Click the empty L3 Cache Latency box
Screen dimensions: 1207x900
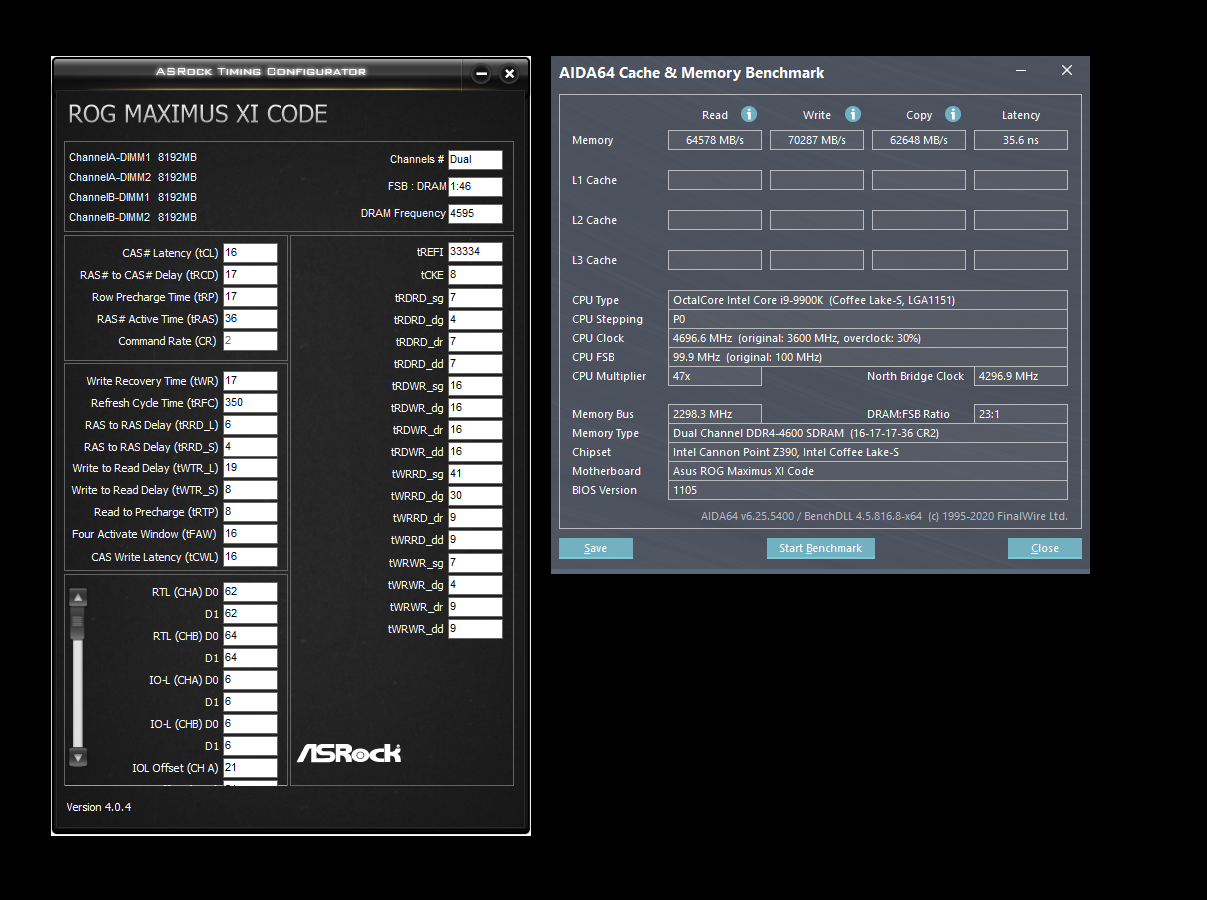pos(1021,260)
